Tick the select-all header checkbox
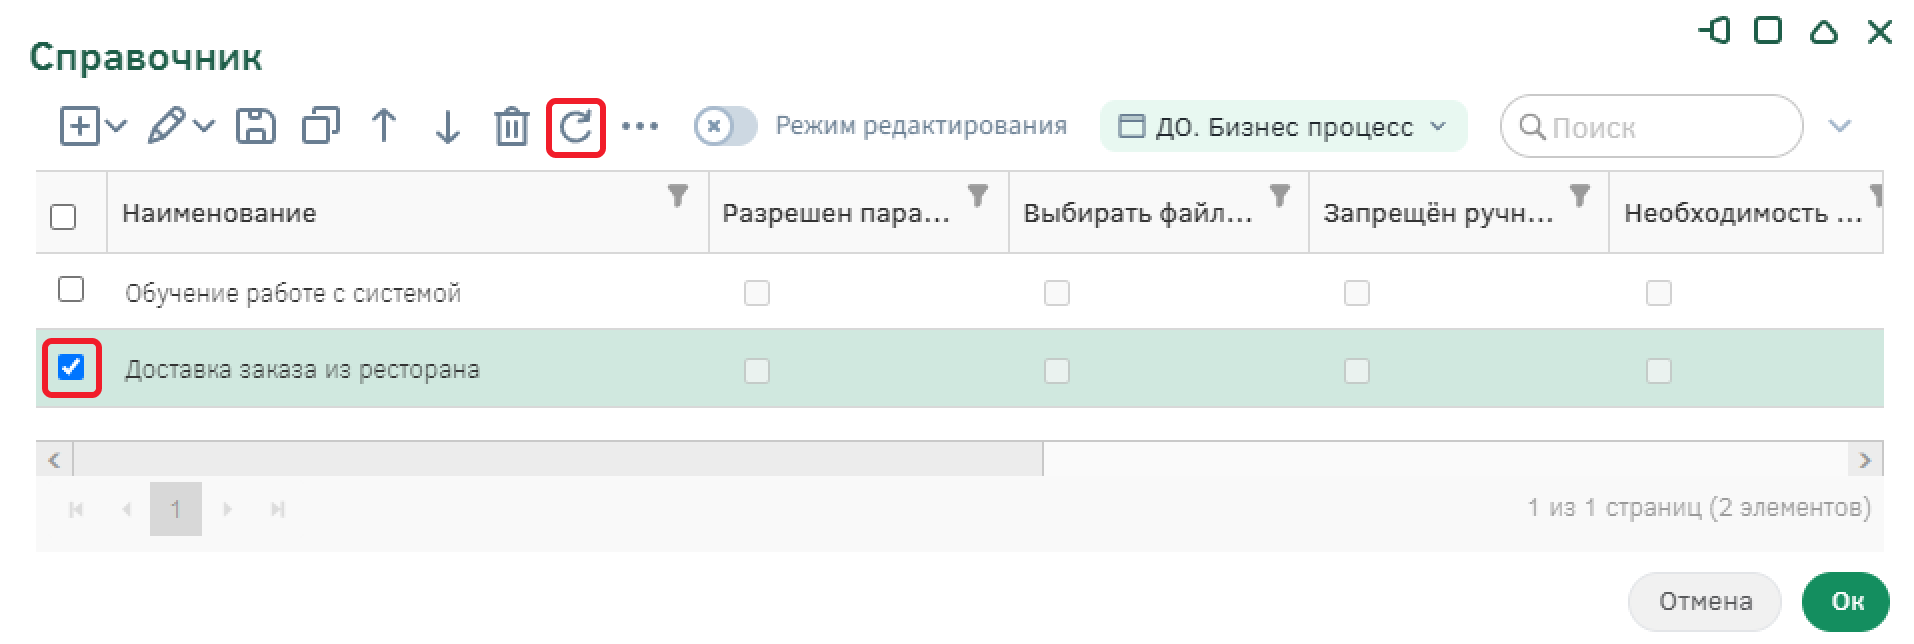 pos(63,217)
